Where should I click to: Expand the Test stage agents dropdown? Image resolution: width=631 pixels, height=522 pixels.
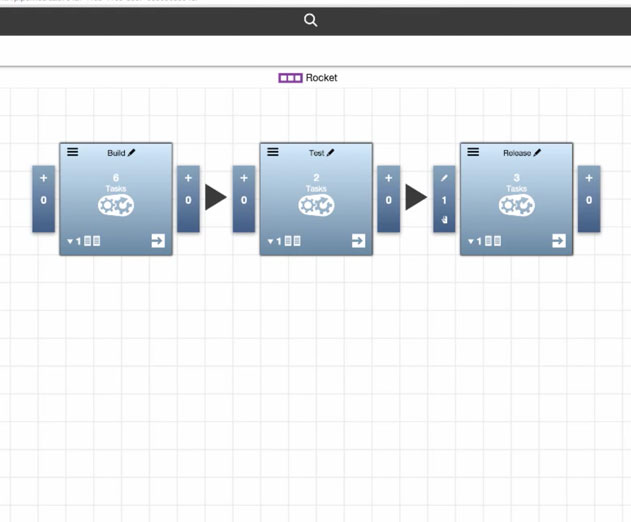270,241
